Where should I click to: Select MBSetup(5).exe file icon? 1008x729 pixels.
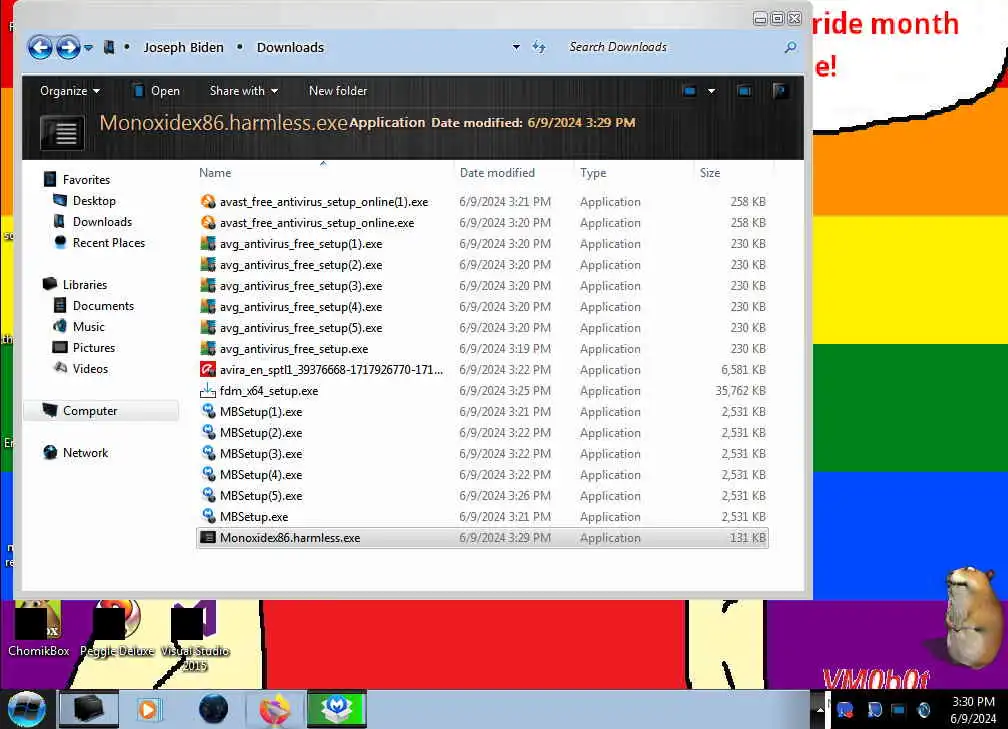(x=208, y=496)
